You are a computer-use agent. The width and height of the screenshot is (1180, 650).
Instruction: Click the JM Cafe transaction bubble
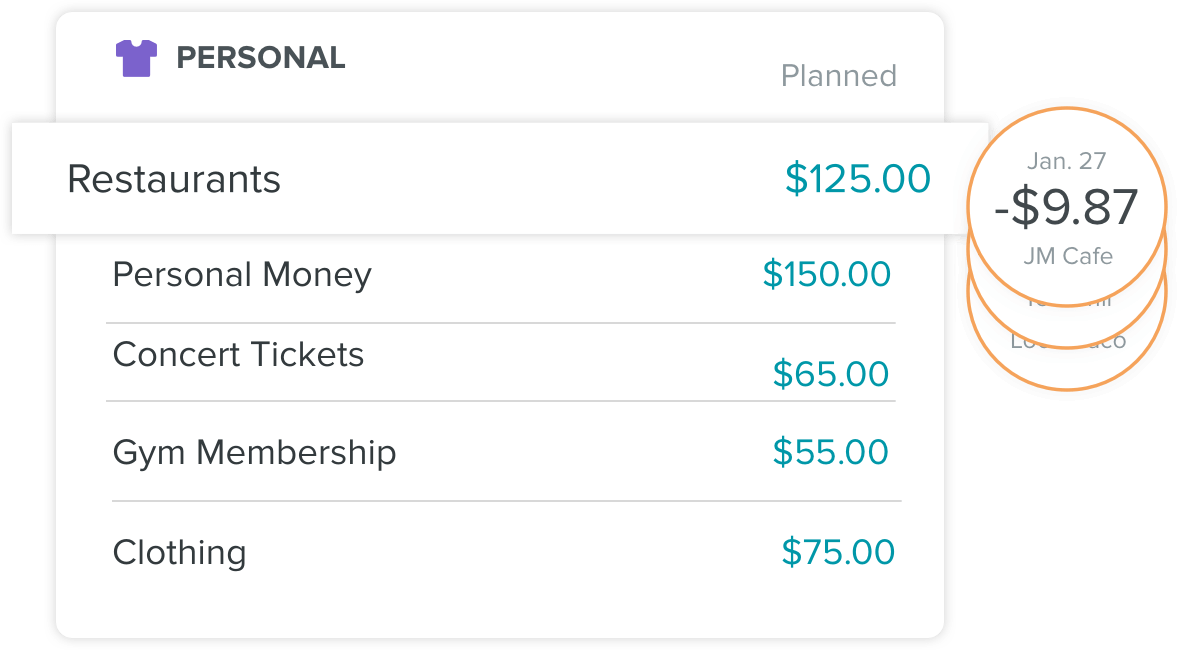click(x=1066, y=207)
